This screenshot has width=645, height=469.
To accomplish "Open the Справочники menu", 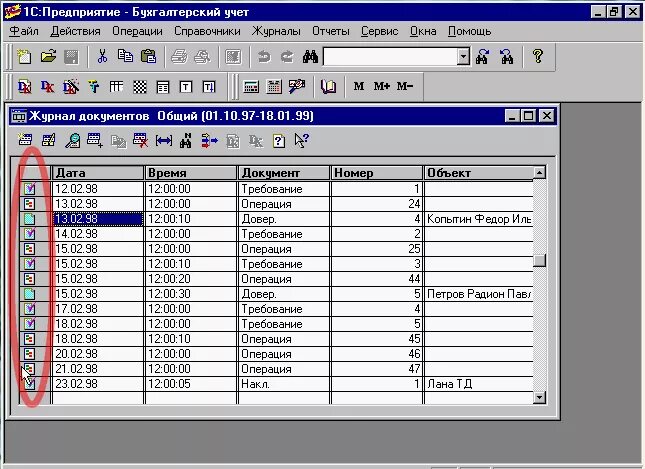I will tap(207, 31).
